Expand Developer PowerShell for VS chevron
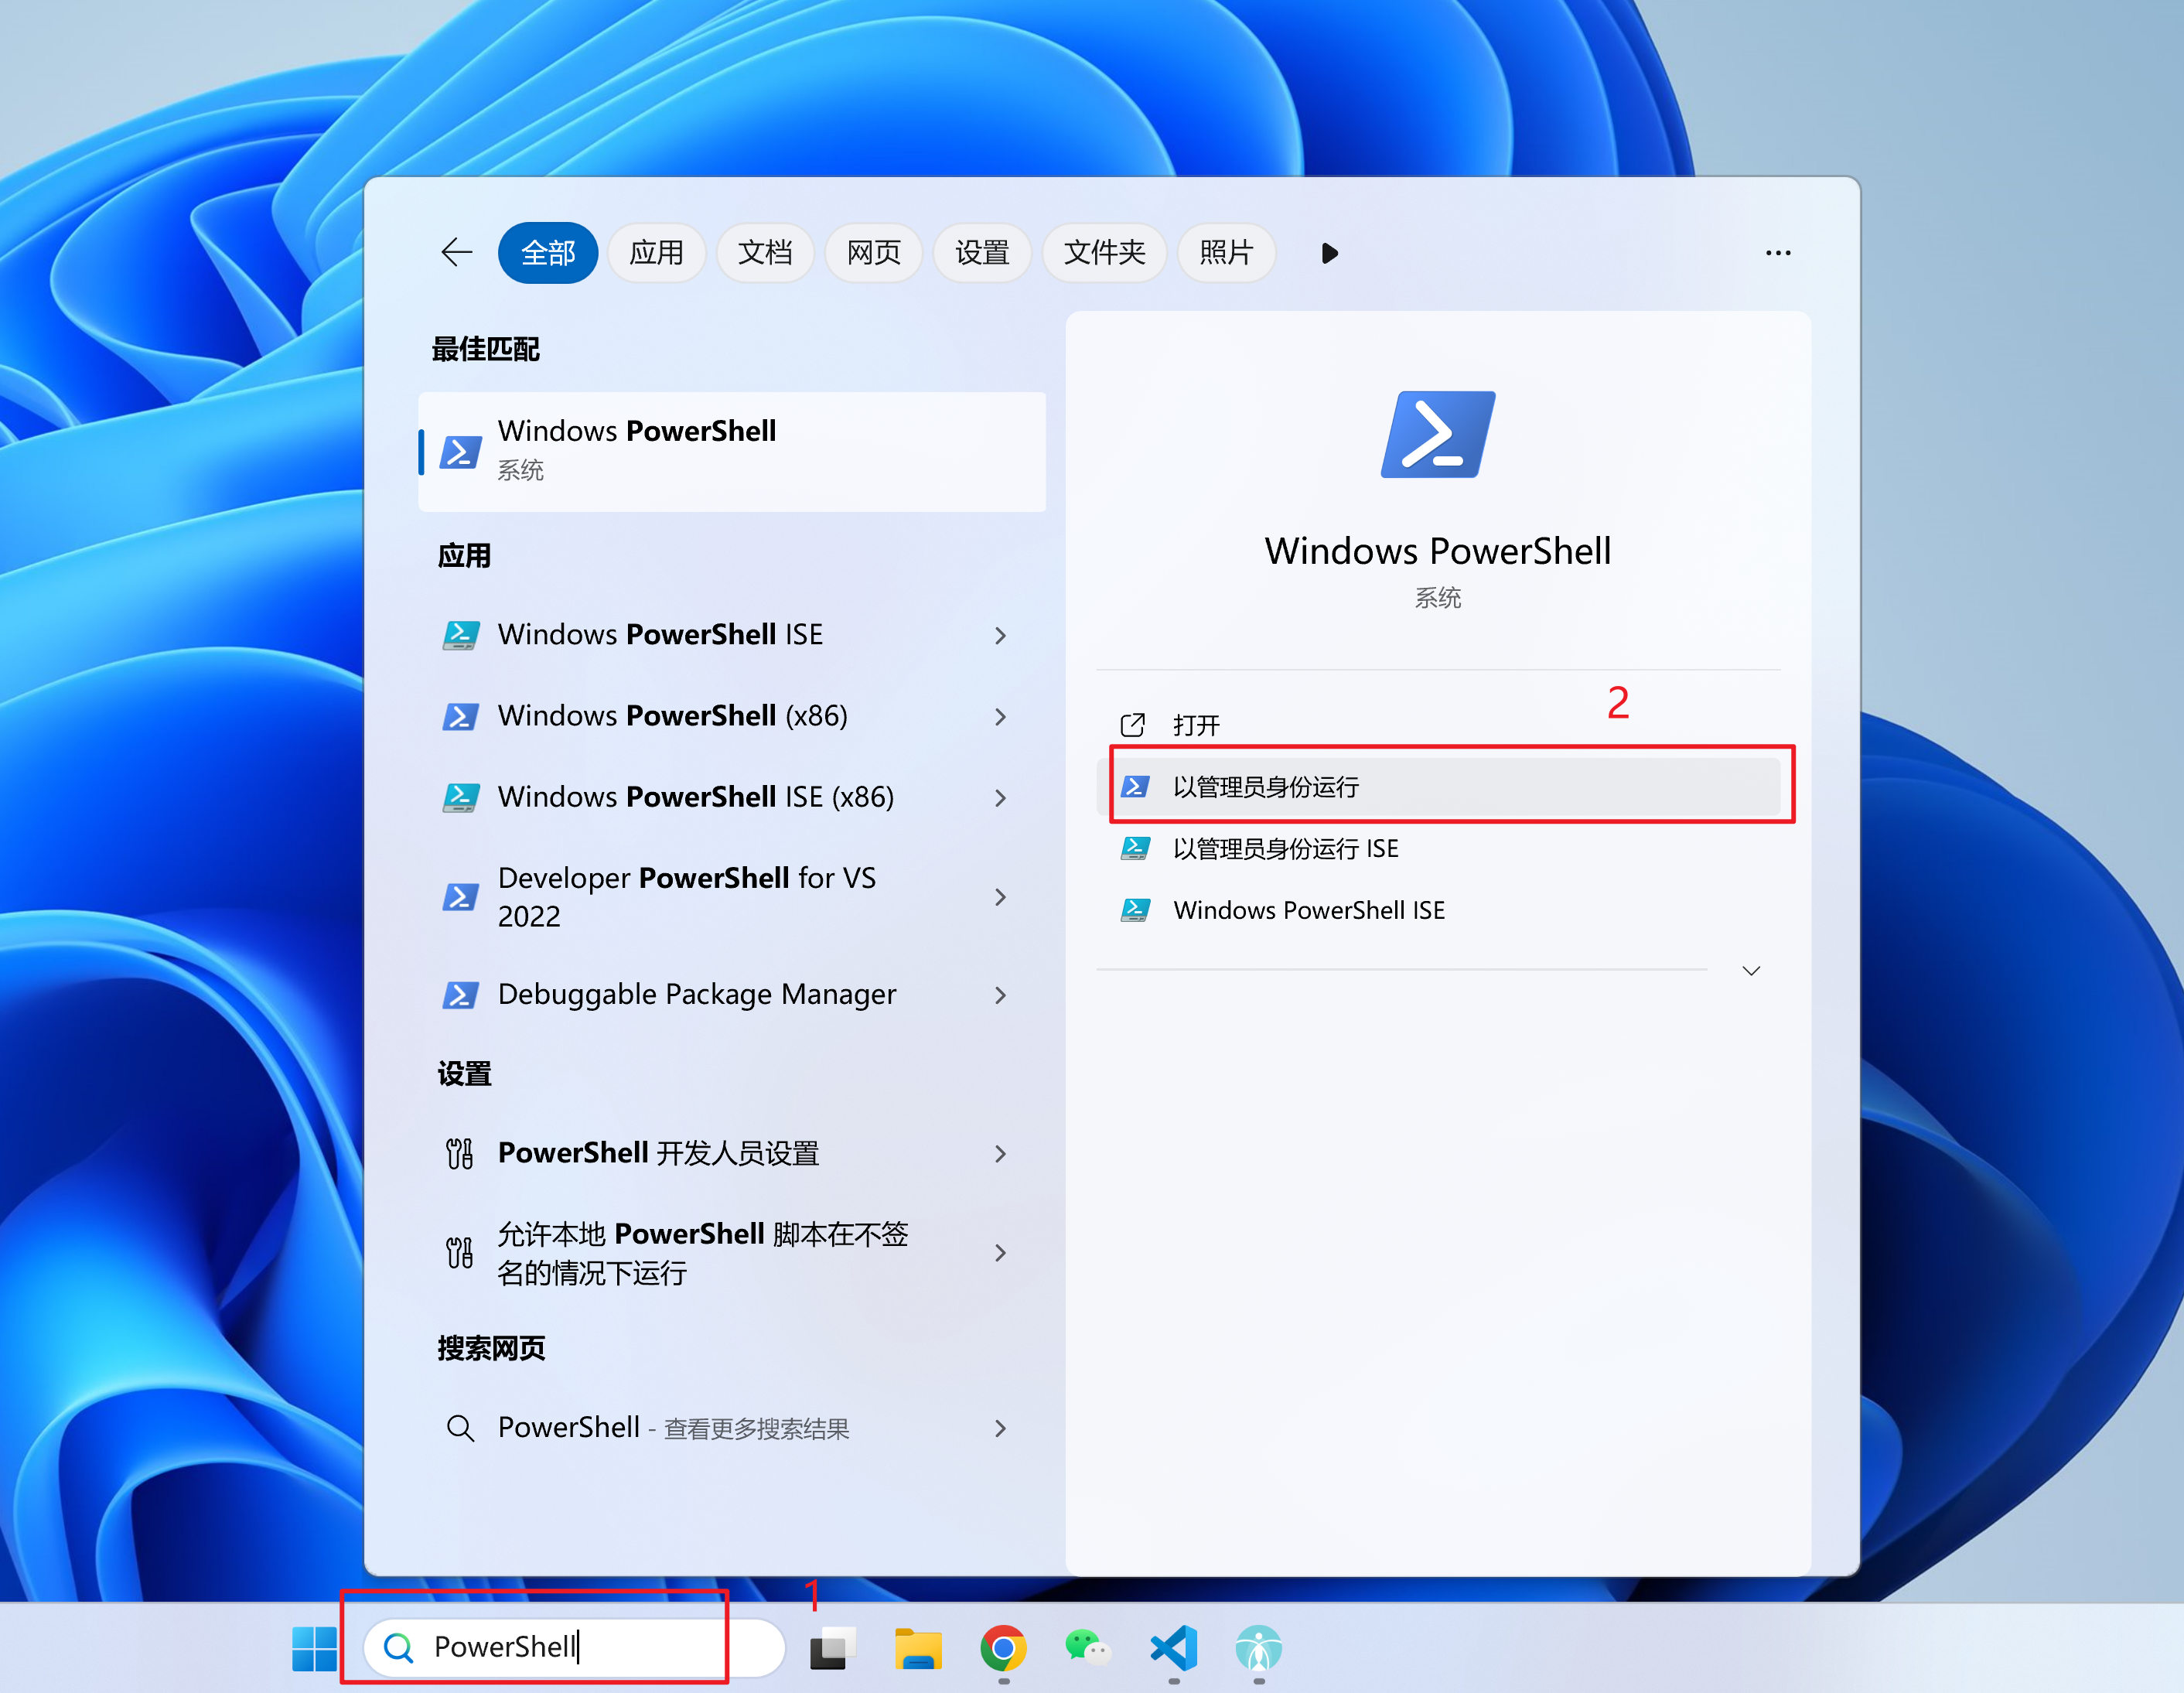This screenshot has width=2184, height=1693. pos(1000,897)
